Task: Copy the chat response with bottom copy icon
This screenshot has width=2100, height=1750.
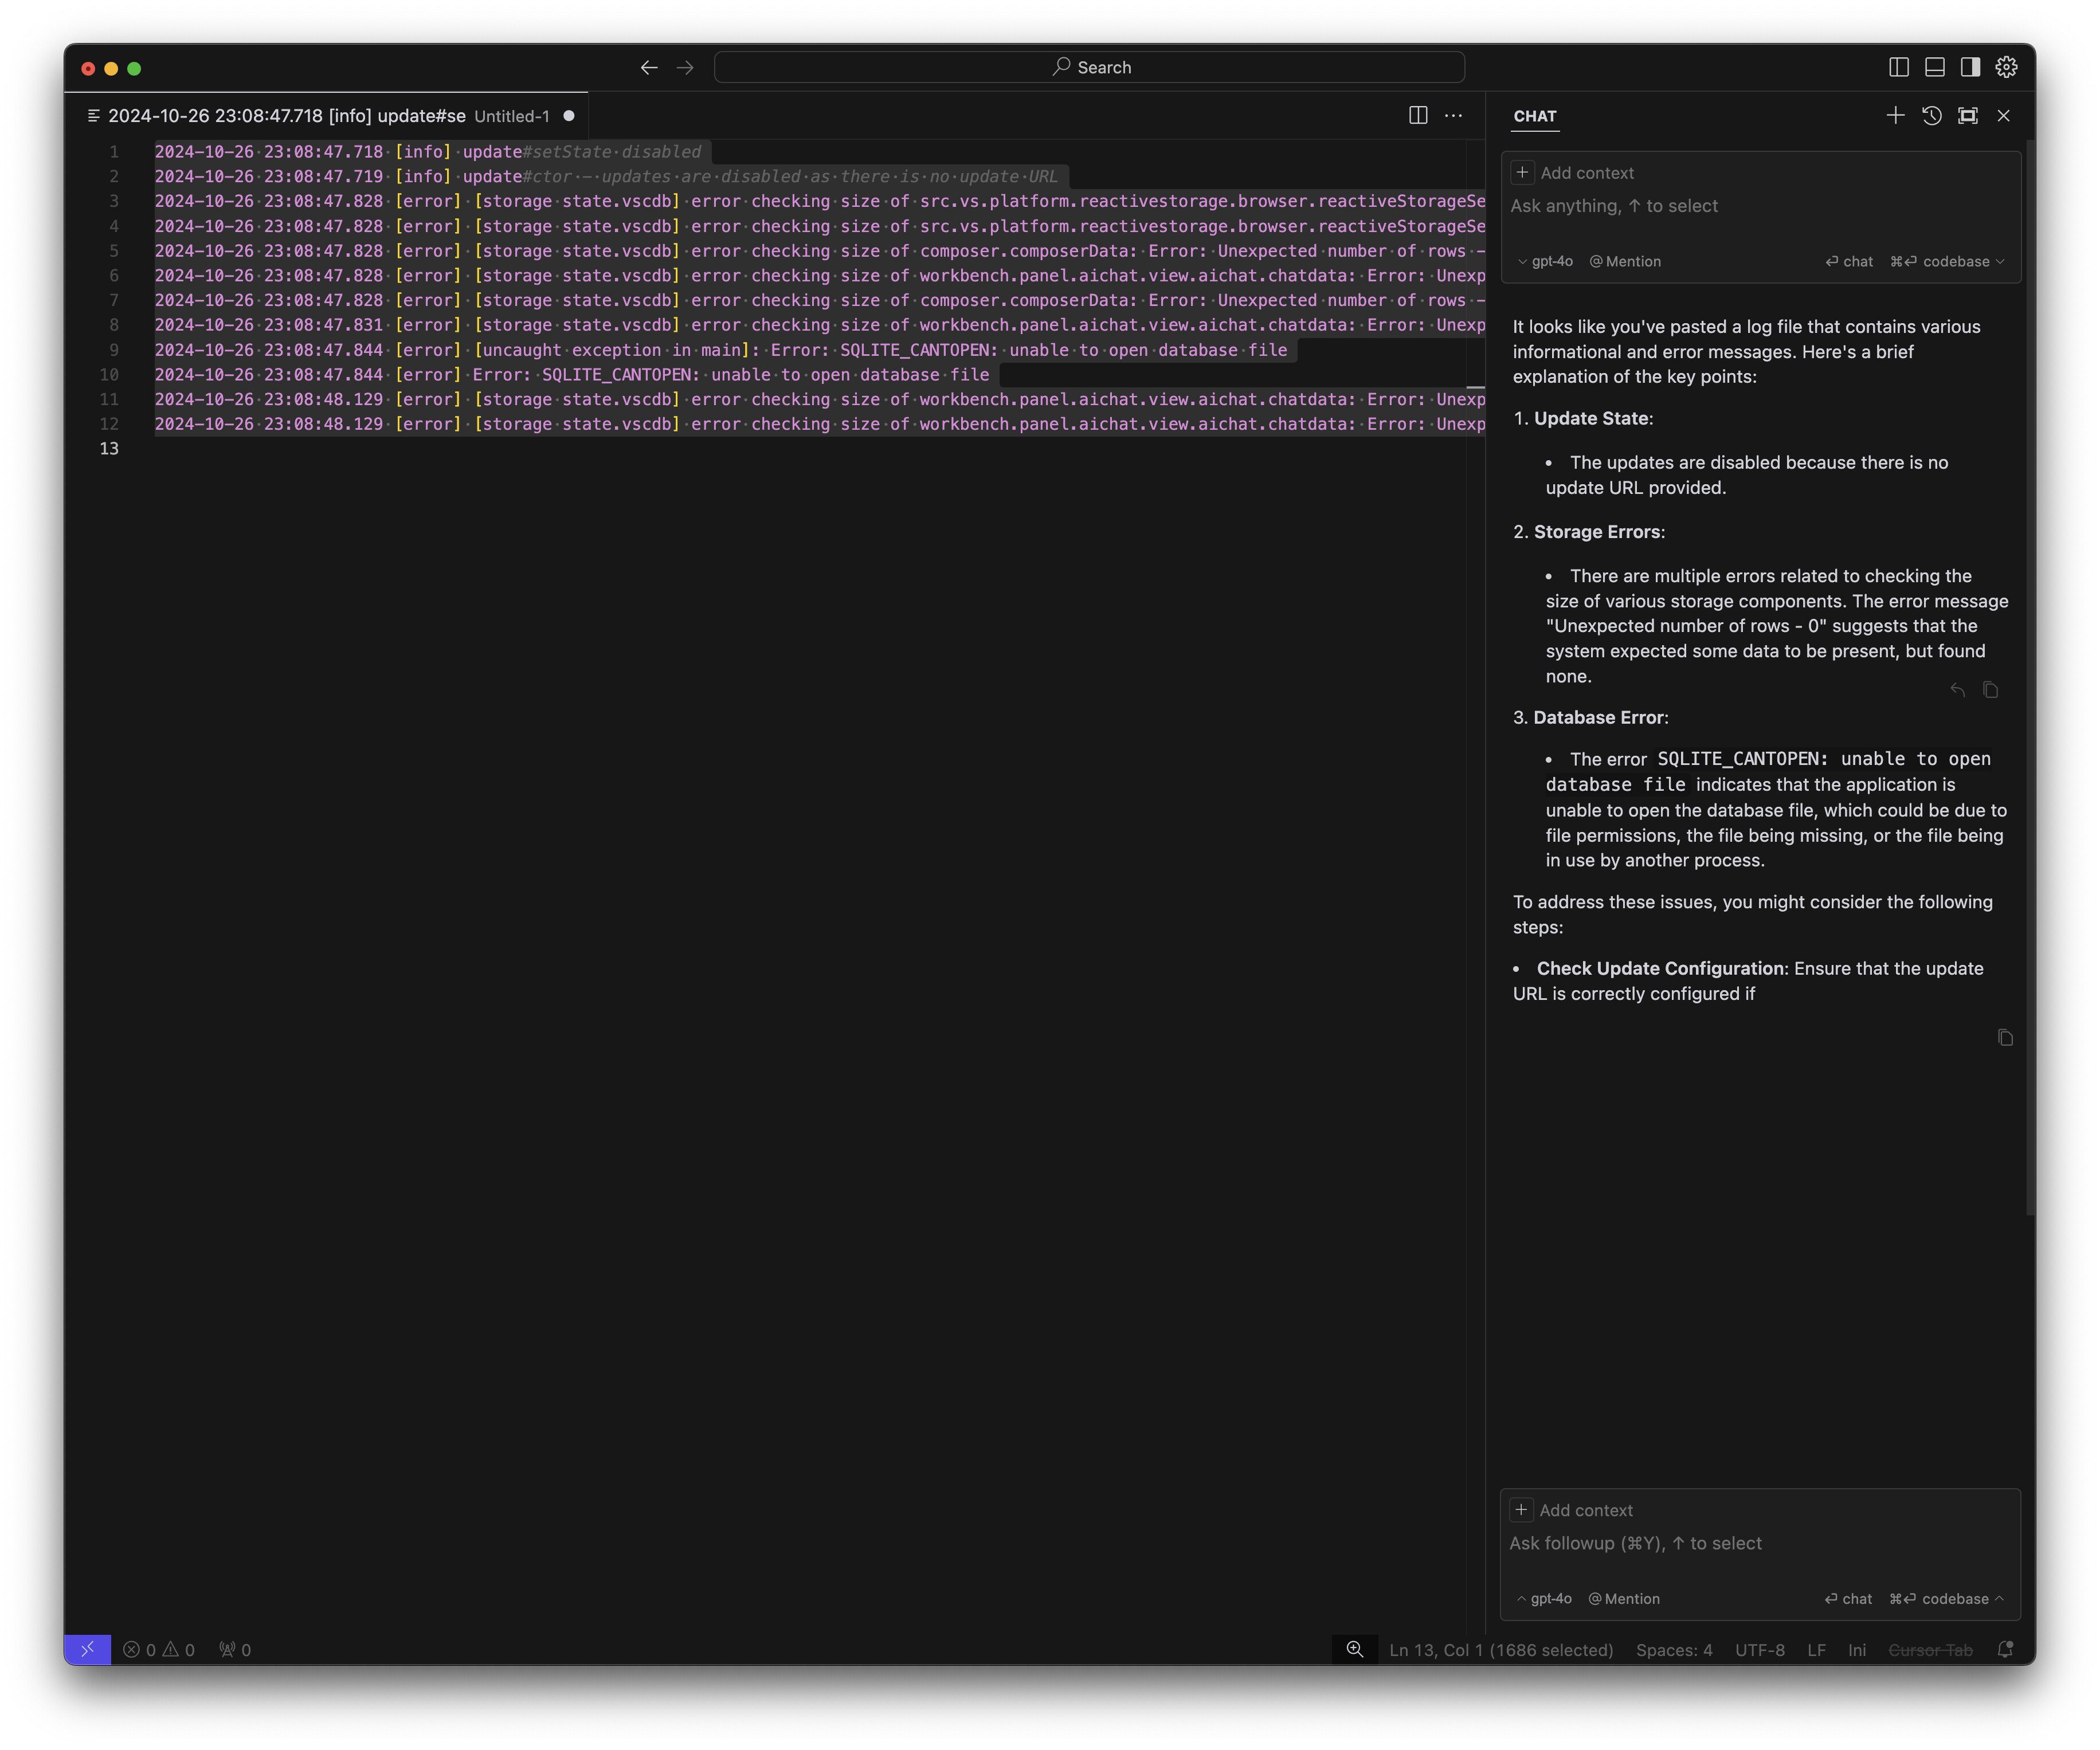Action: click(x=2004, y=1038)
